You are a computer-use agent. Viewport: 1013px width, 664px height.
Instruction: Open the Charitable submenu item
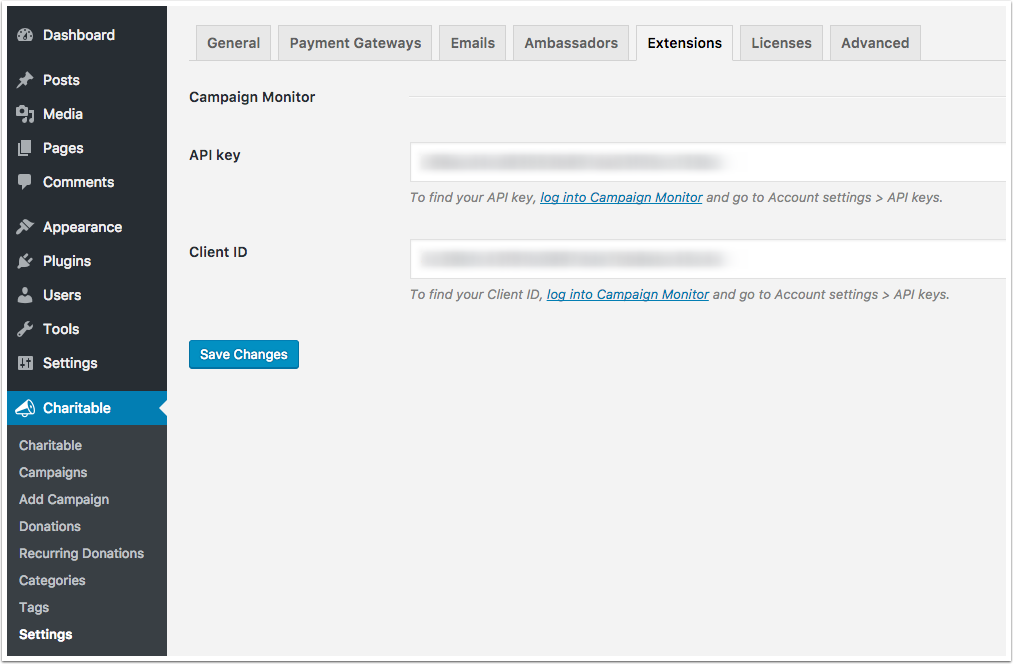[50, 446]
